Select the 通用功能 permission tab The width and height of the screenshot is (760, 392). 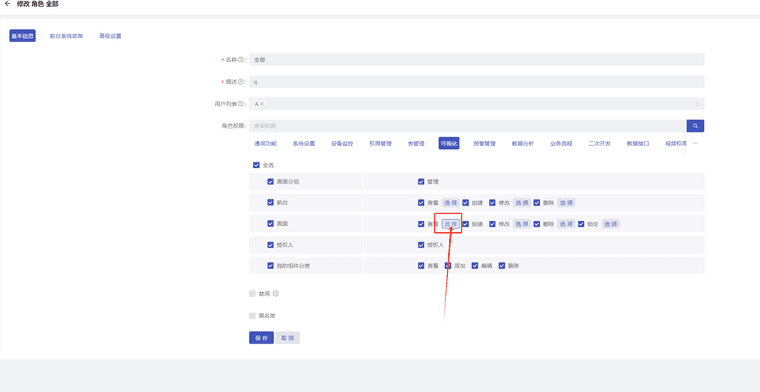[x=266, y=143]
